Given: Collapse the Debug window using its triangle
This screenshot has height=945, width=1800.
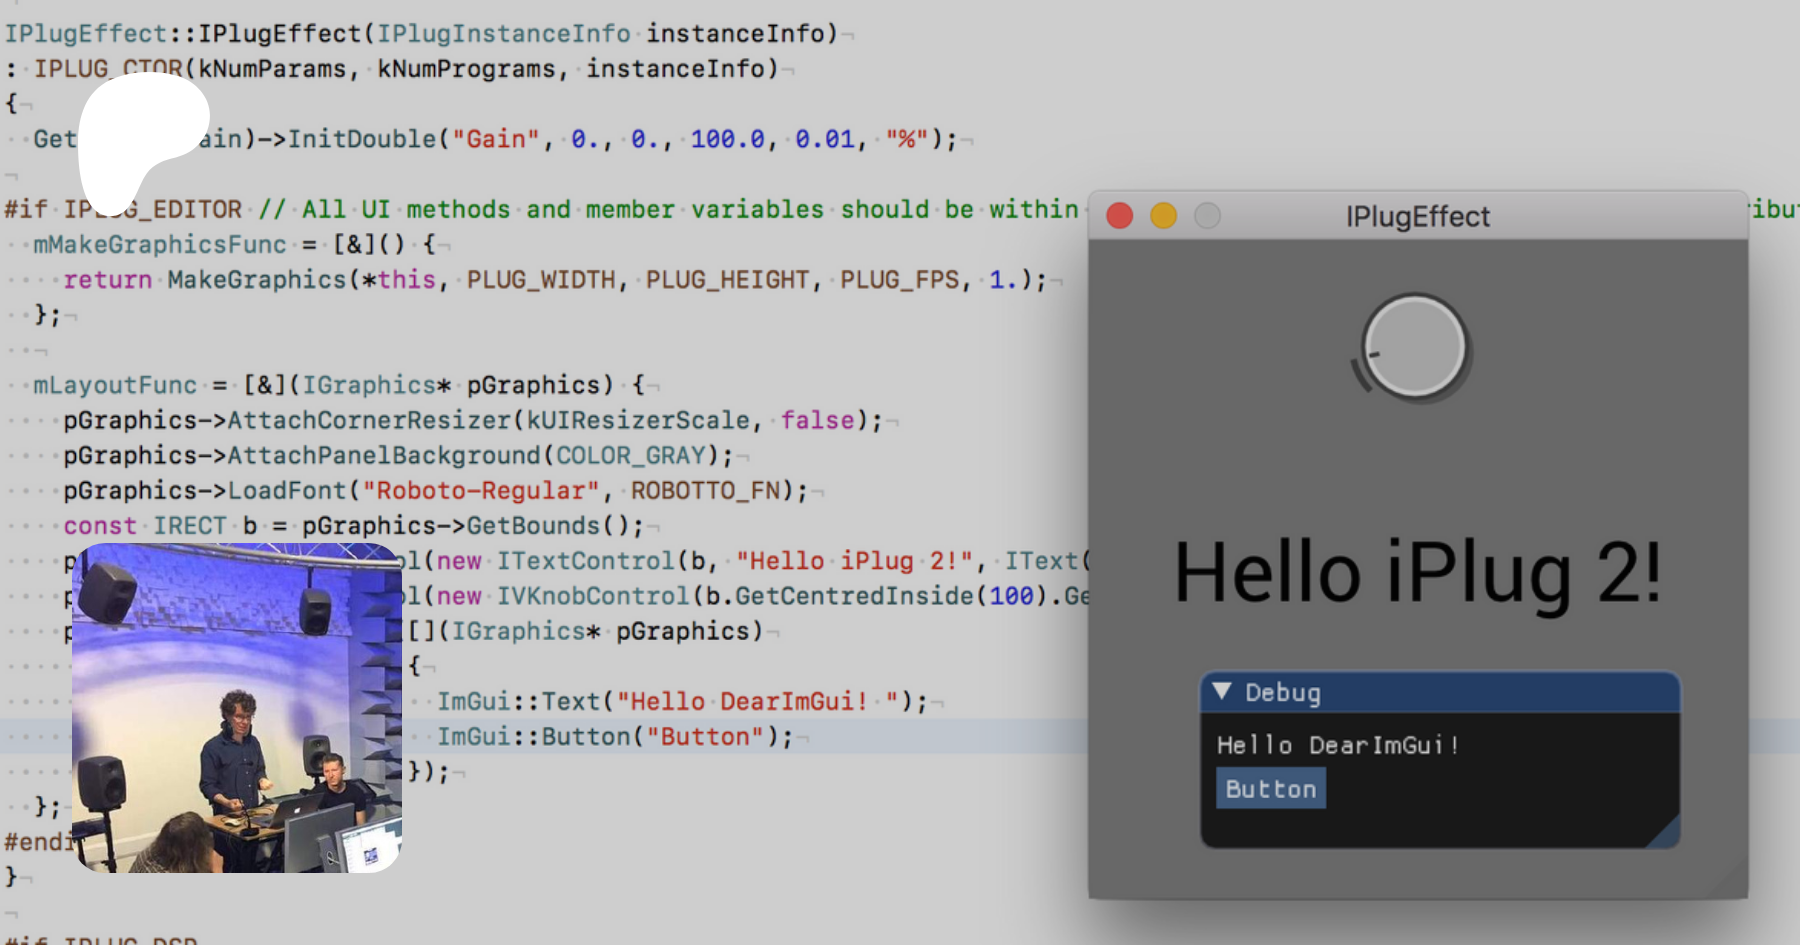Looking at the screenshot, I should [x=1221, y=692].
